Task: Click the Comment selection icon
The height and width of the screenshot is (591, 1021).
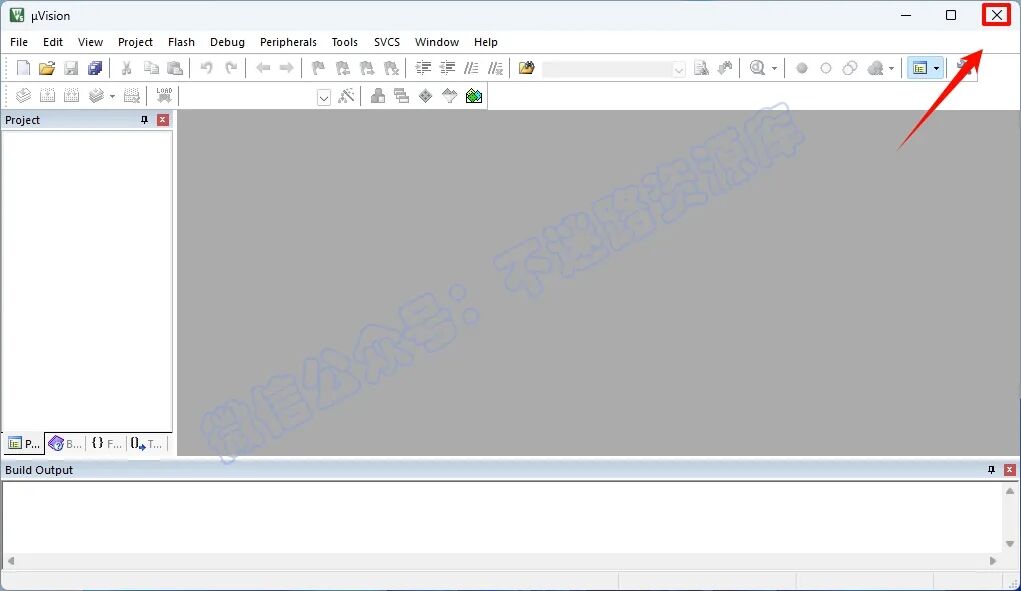Action: click(471, 68)
